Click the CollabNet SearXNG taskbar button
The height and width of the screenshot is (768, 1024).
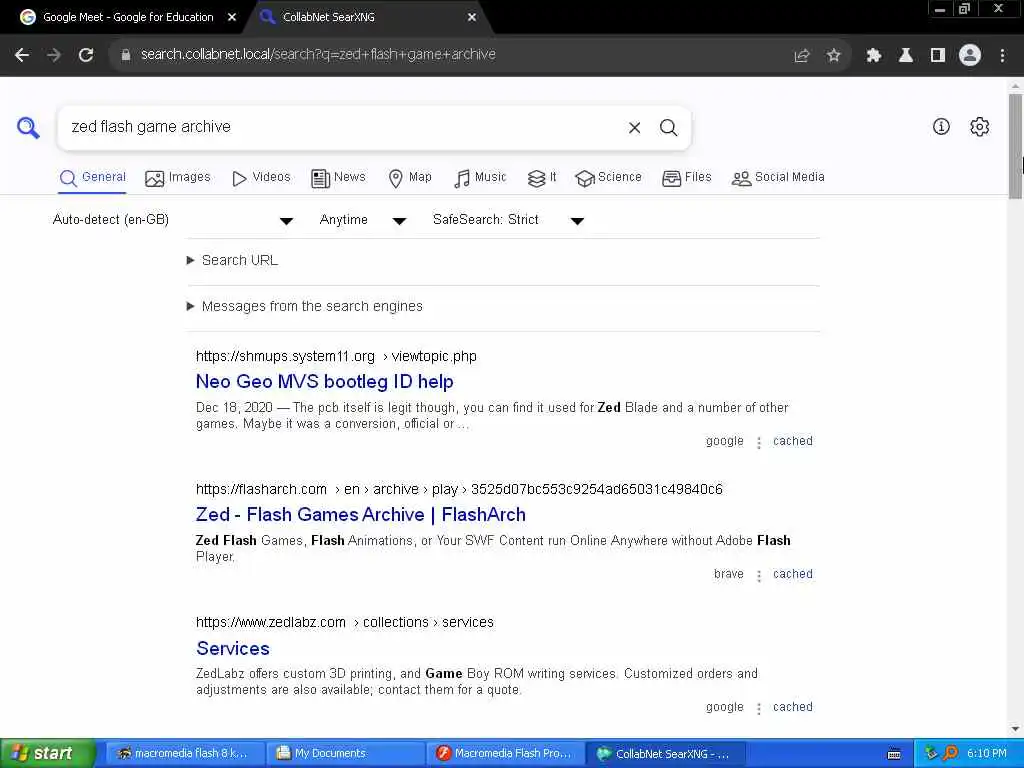click(664, 753)
